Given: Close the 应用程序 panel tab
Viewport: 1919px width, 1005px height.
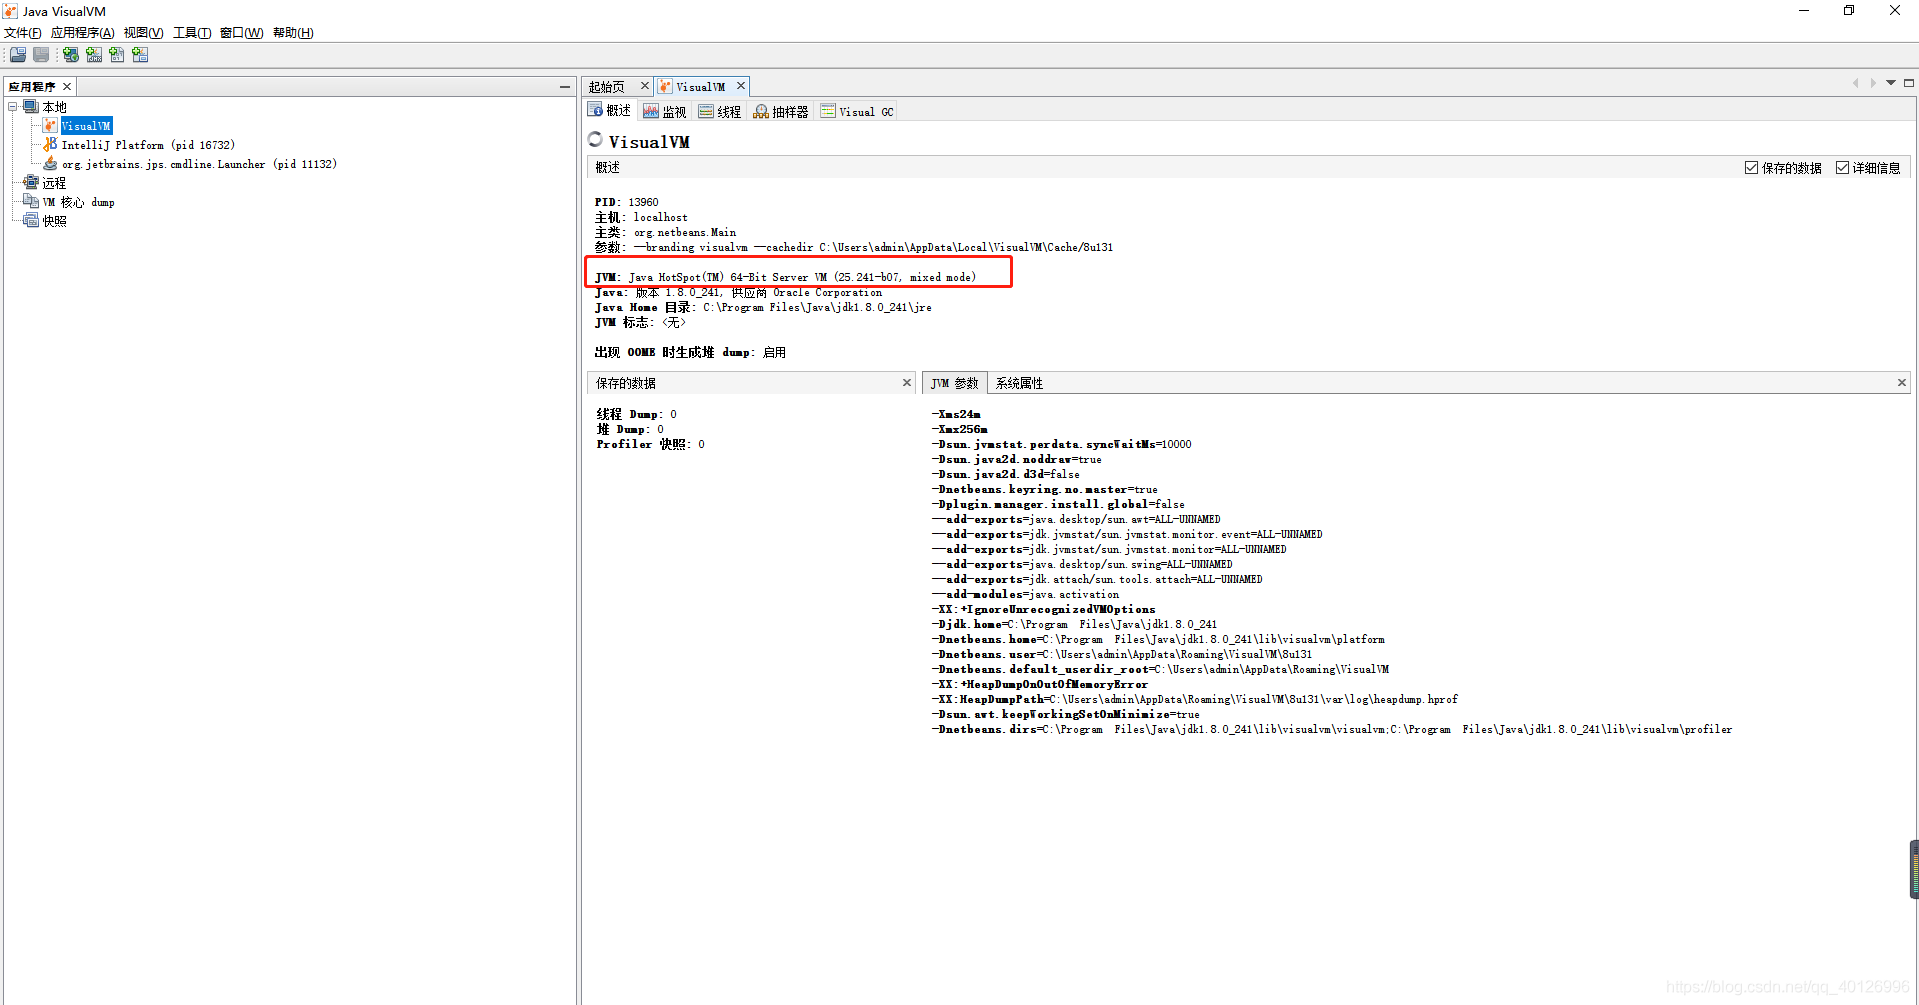Looking at the screenshot, I should click(x=67, y=87).
